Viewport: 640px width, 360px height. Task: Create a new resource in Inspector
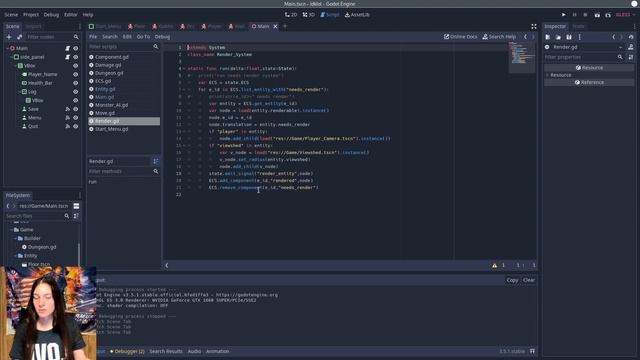(548, 37)
